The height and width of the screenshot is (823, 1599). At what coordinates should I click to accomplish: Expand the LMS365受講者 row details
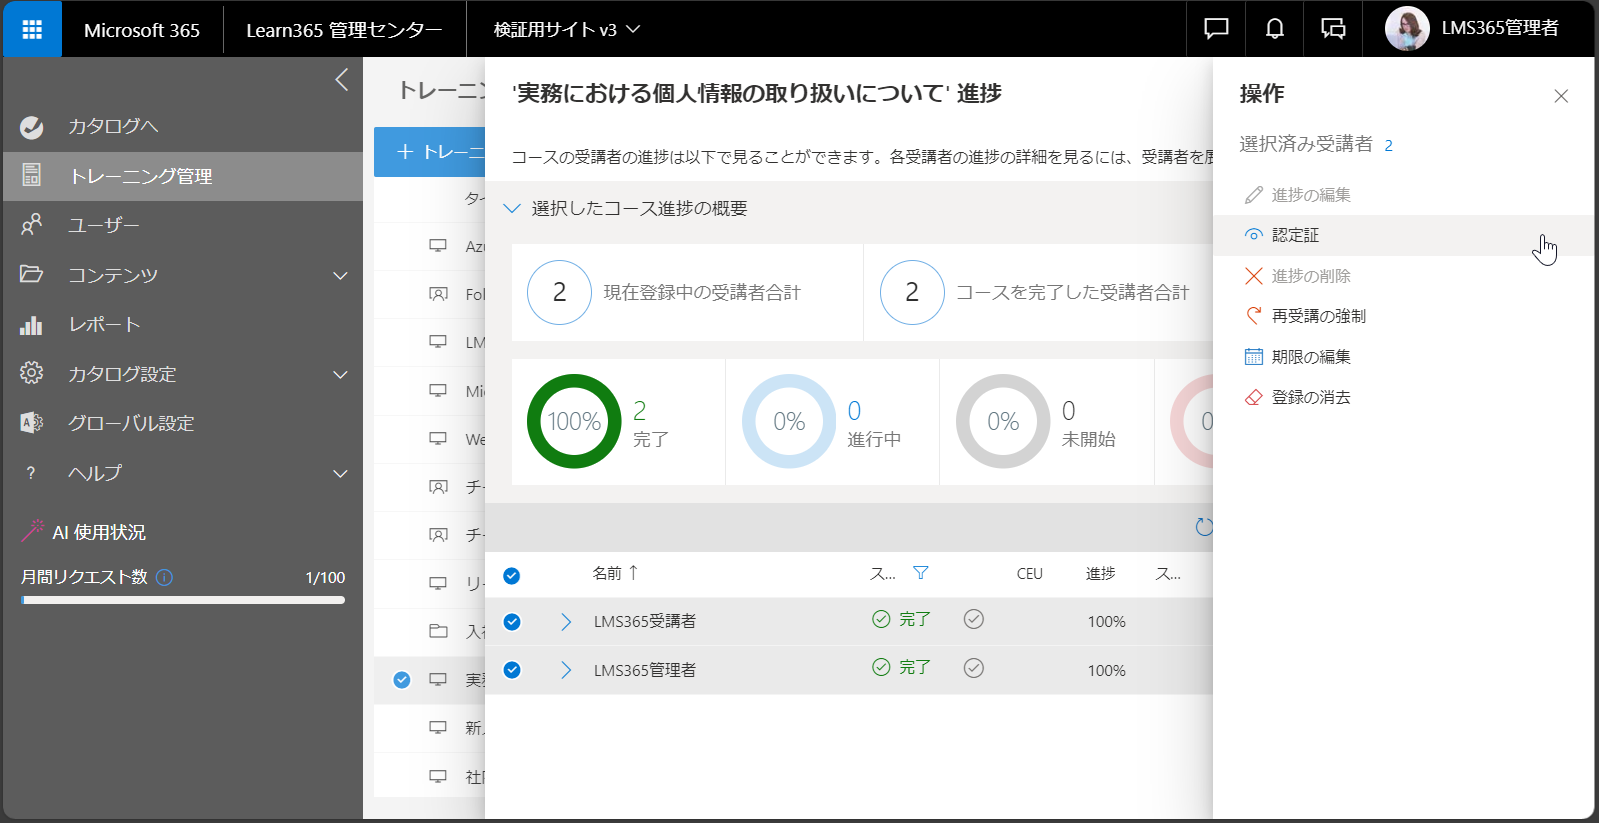[x=566, y=622]
